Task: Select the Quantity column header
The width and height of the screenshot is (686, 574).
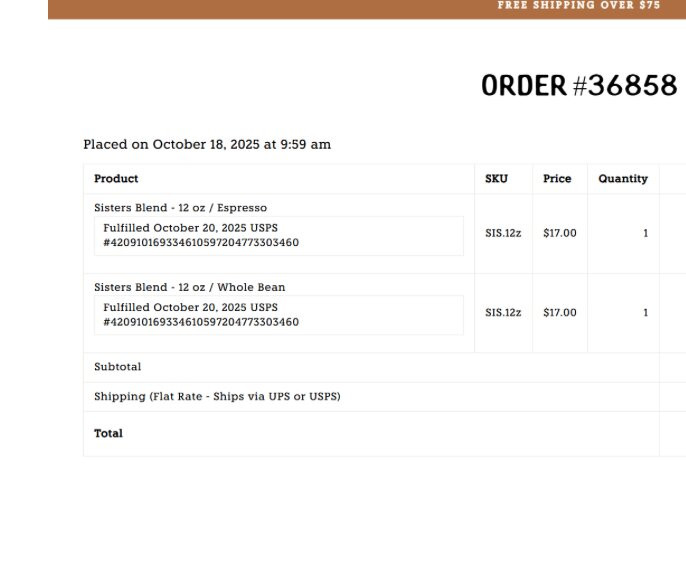Action: tap(622, 179)
